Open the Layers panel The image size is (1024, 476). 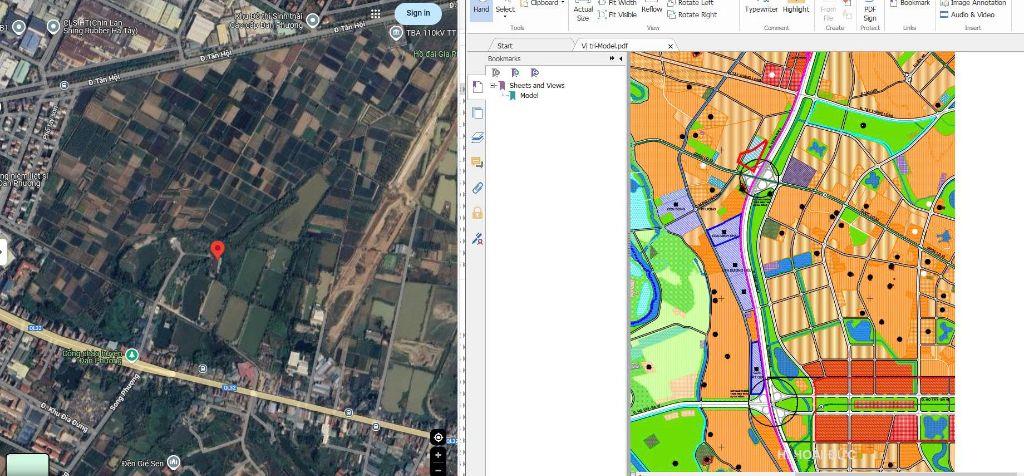[x=477, y=137]
